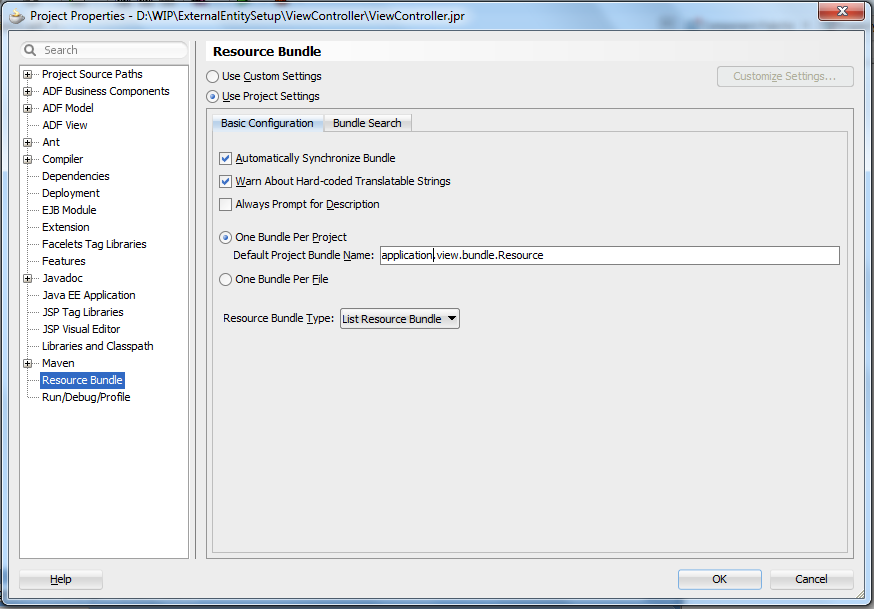The height and width of the screenshot is (609, 874).
Task: Switch to Bundle Search tab
Action: (x=367, y=123)
